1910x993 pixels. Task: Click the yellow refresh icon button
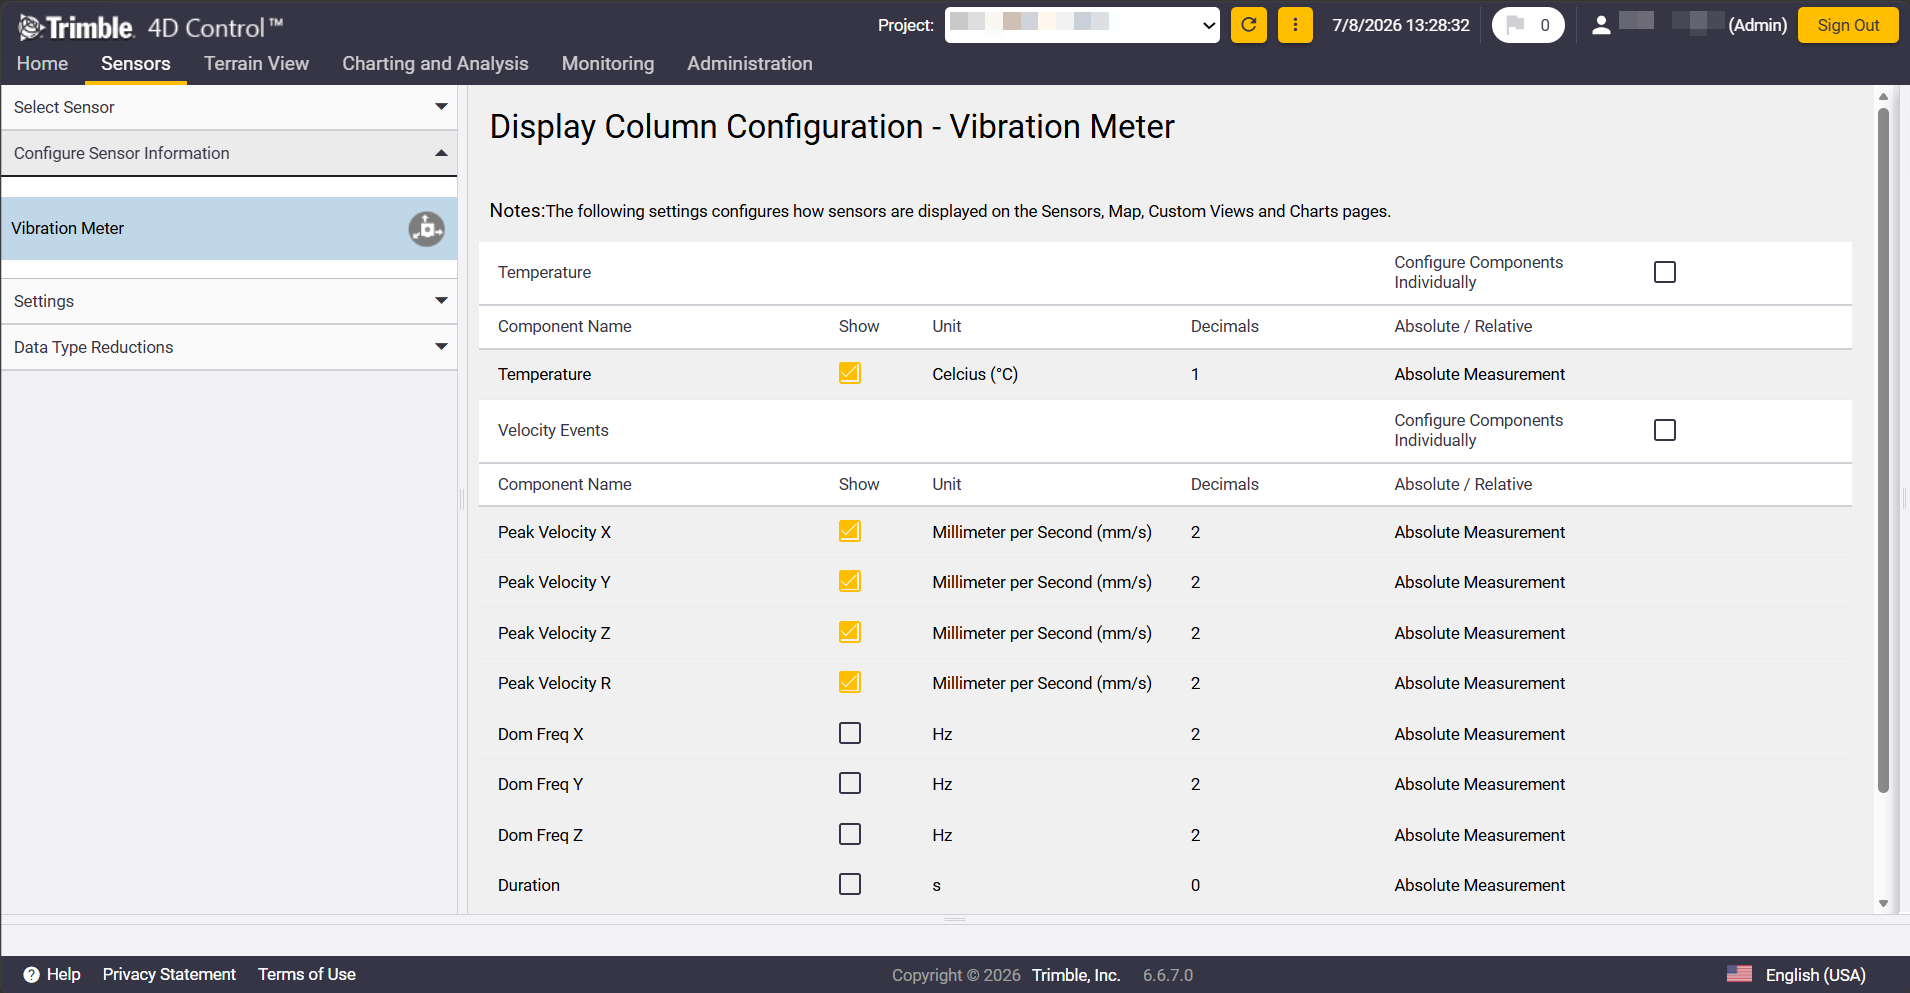1249,25
